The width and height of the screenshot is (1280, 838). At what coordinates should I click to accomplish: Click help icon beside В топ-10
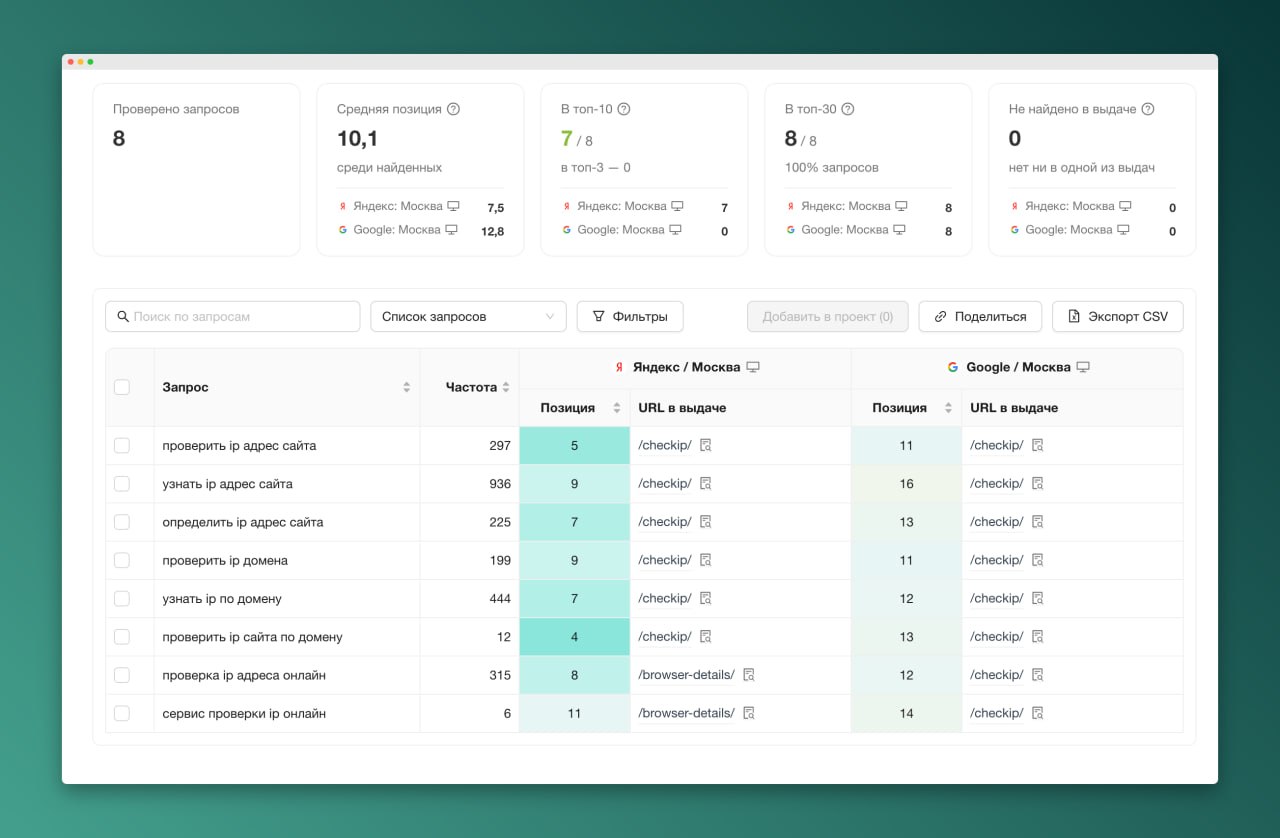[624, 109]
